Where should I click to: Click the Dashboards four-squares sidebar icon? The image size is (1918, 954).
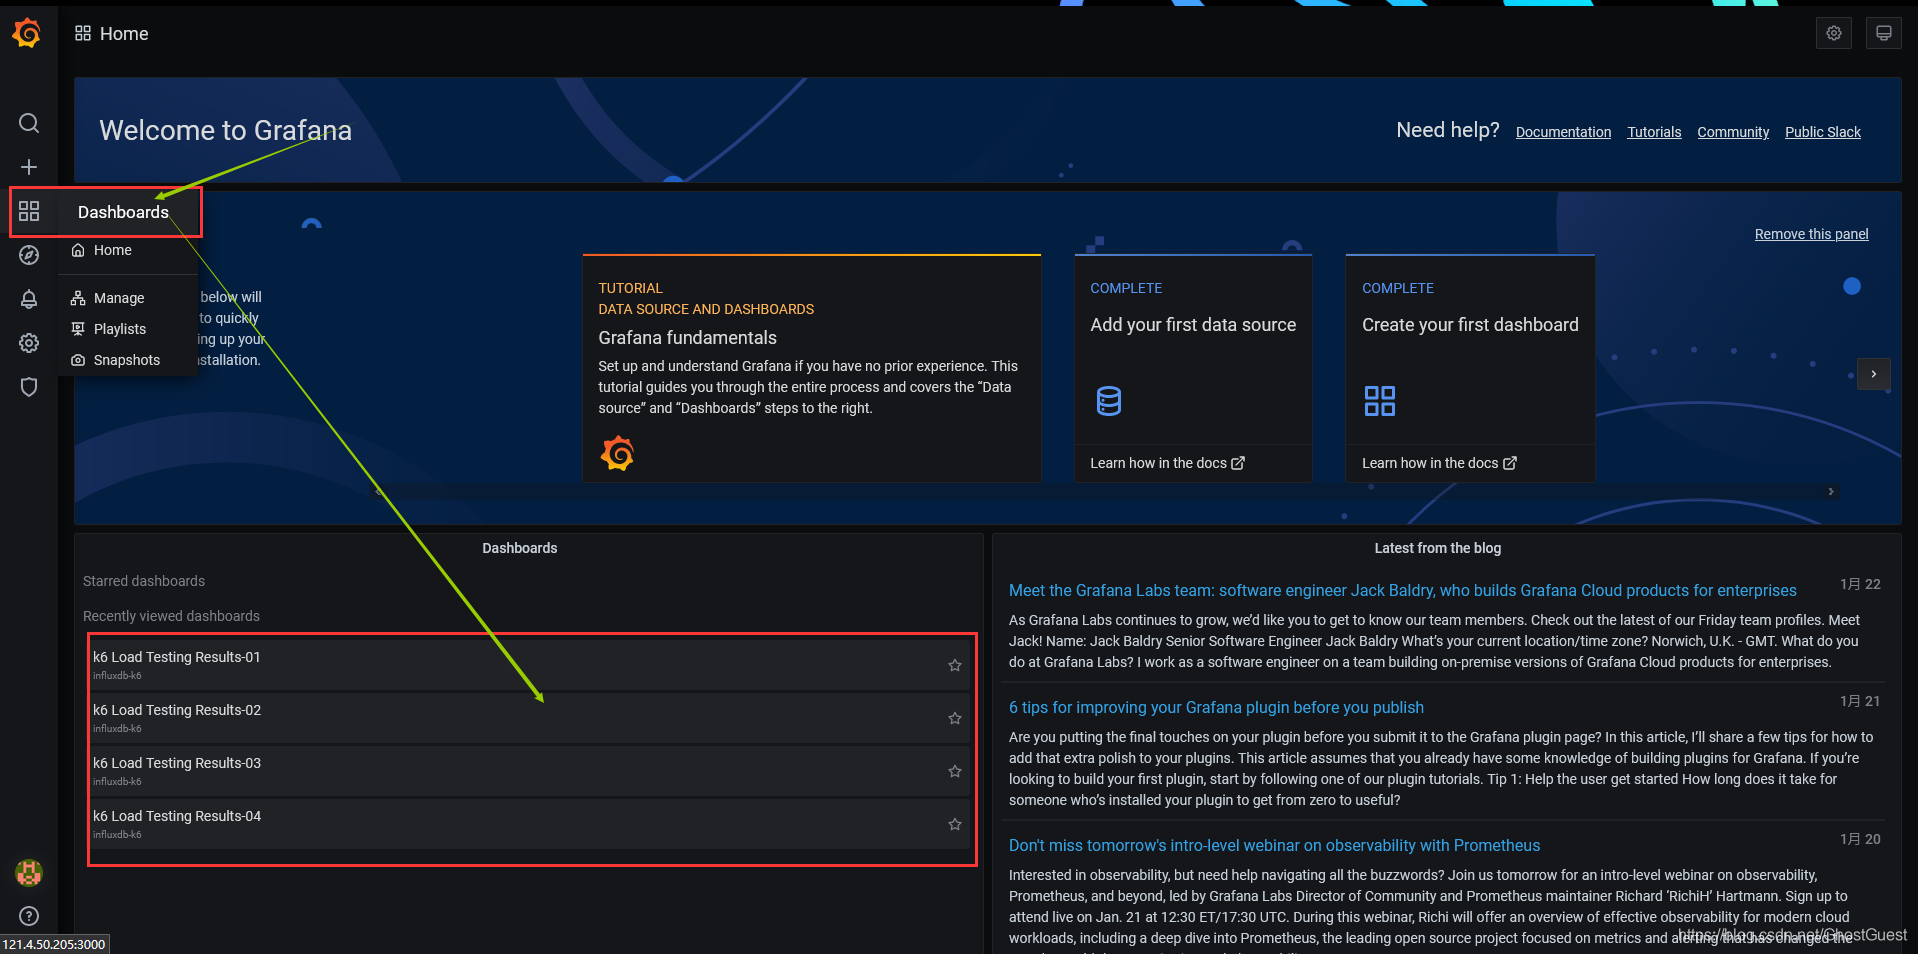[29, 211]
